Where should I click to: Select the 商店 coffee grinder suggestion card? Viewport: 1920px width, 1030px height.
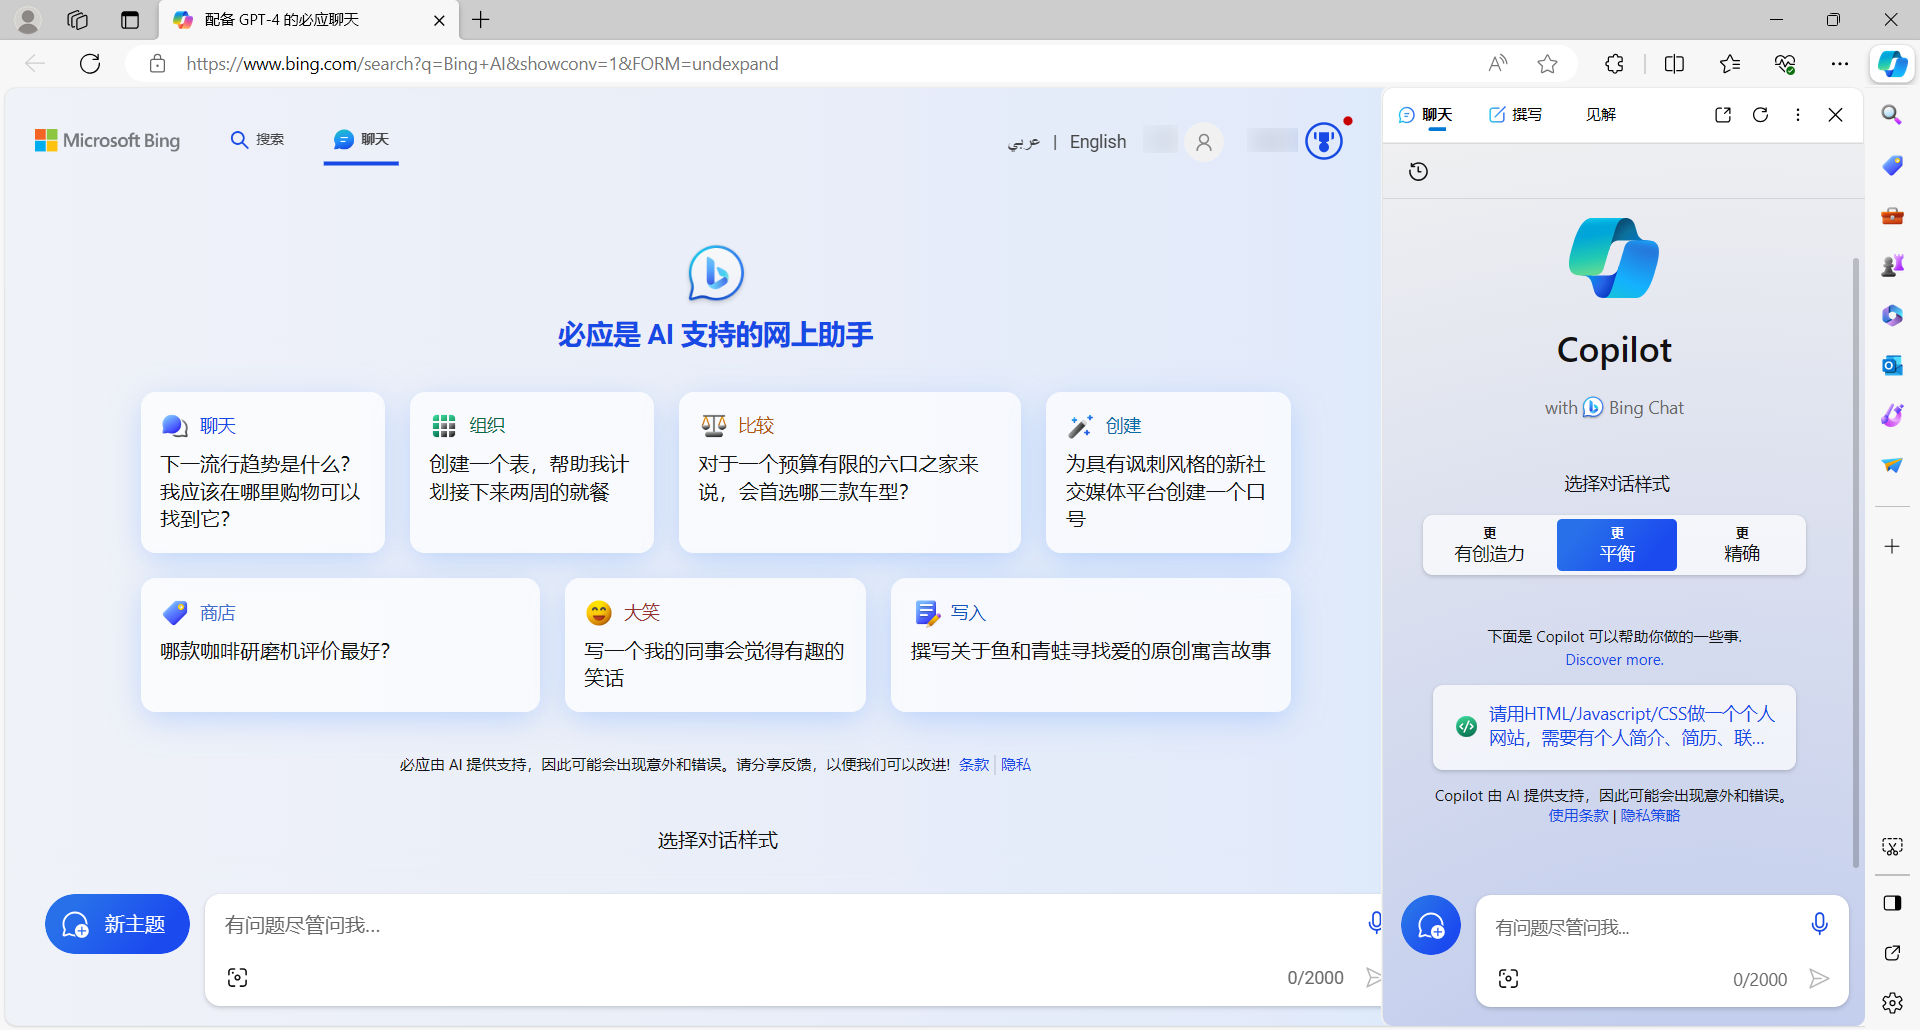pyautogui.click(x=340, y=645)
